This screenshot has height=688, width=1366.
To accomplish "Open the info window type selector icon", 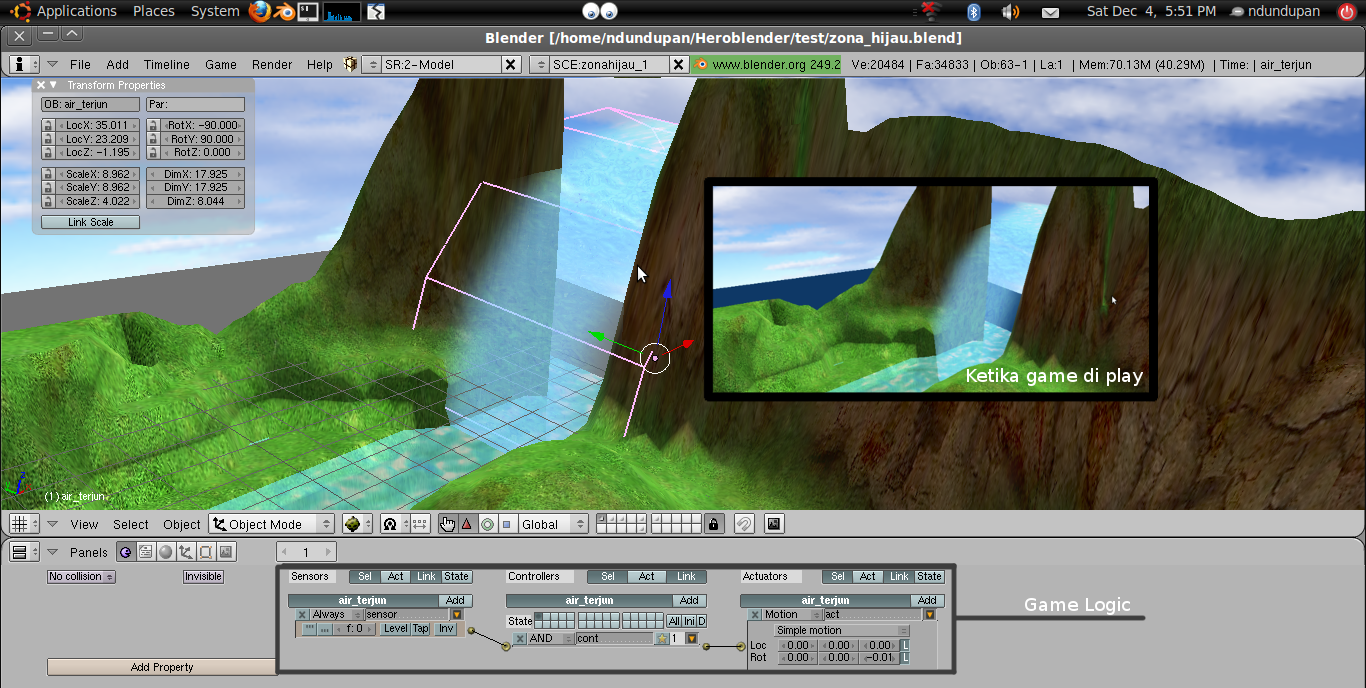I will click(24, 64).
